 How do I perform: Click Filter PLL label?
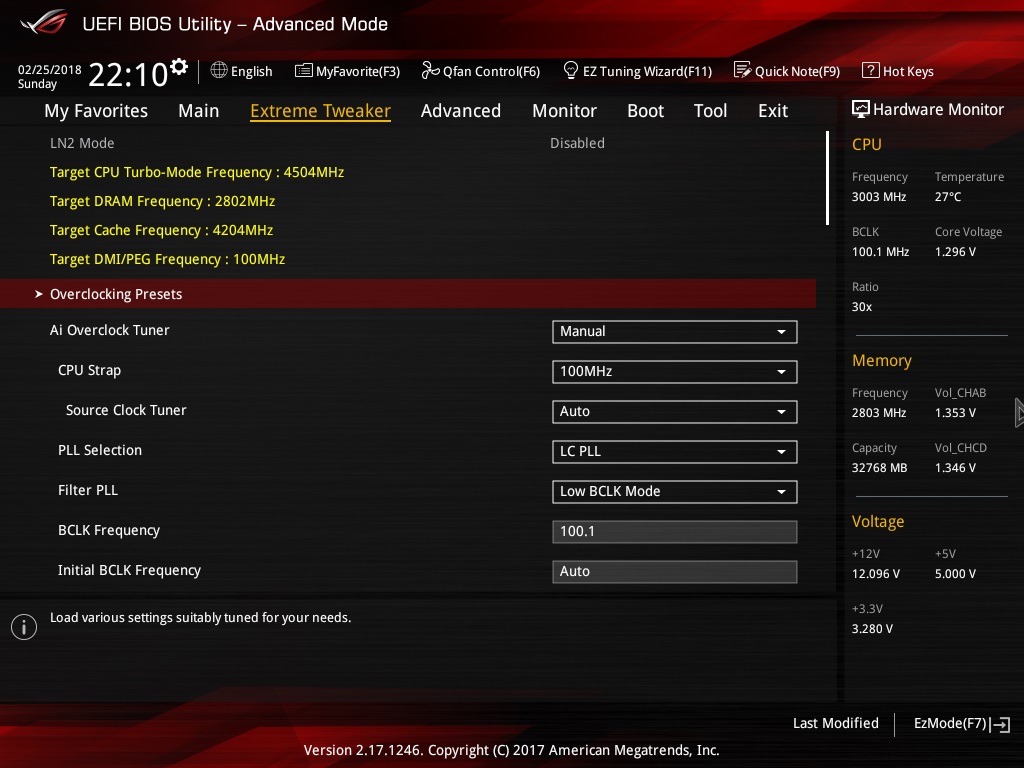tap(88, 490)
